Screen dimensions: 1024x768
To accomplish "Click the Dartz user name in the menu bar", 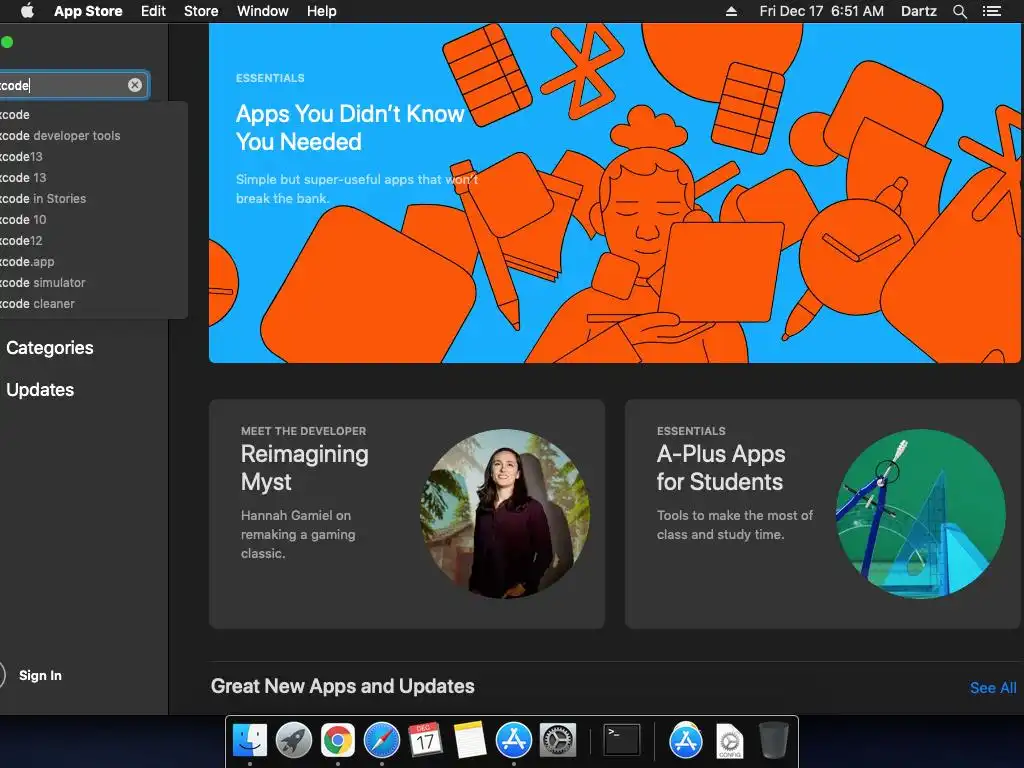I will (x=918, y=11).
